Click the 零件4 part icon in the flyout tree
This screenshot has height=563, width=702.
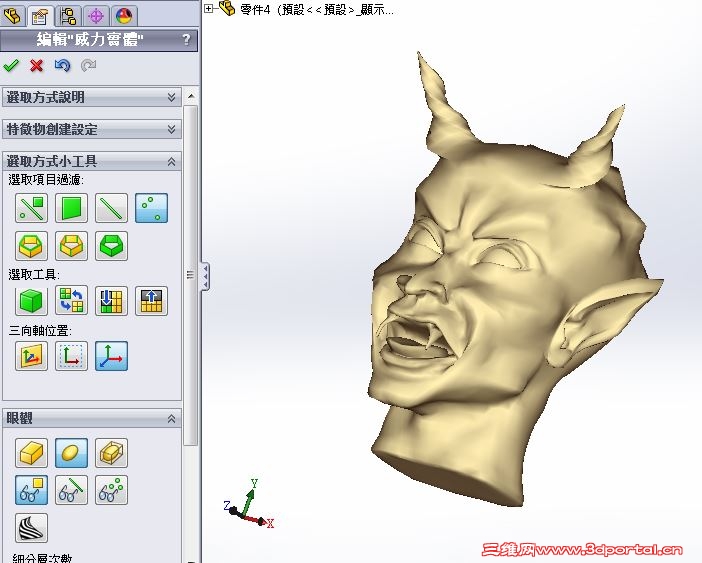tap(227, 8)
